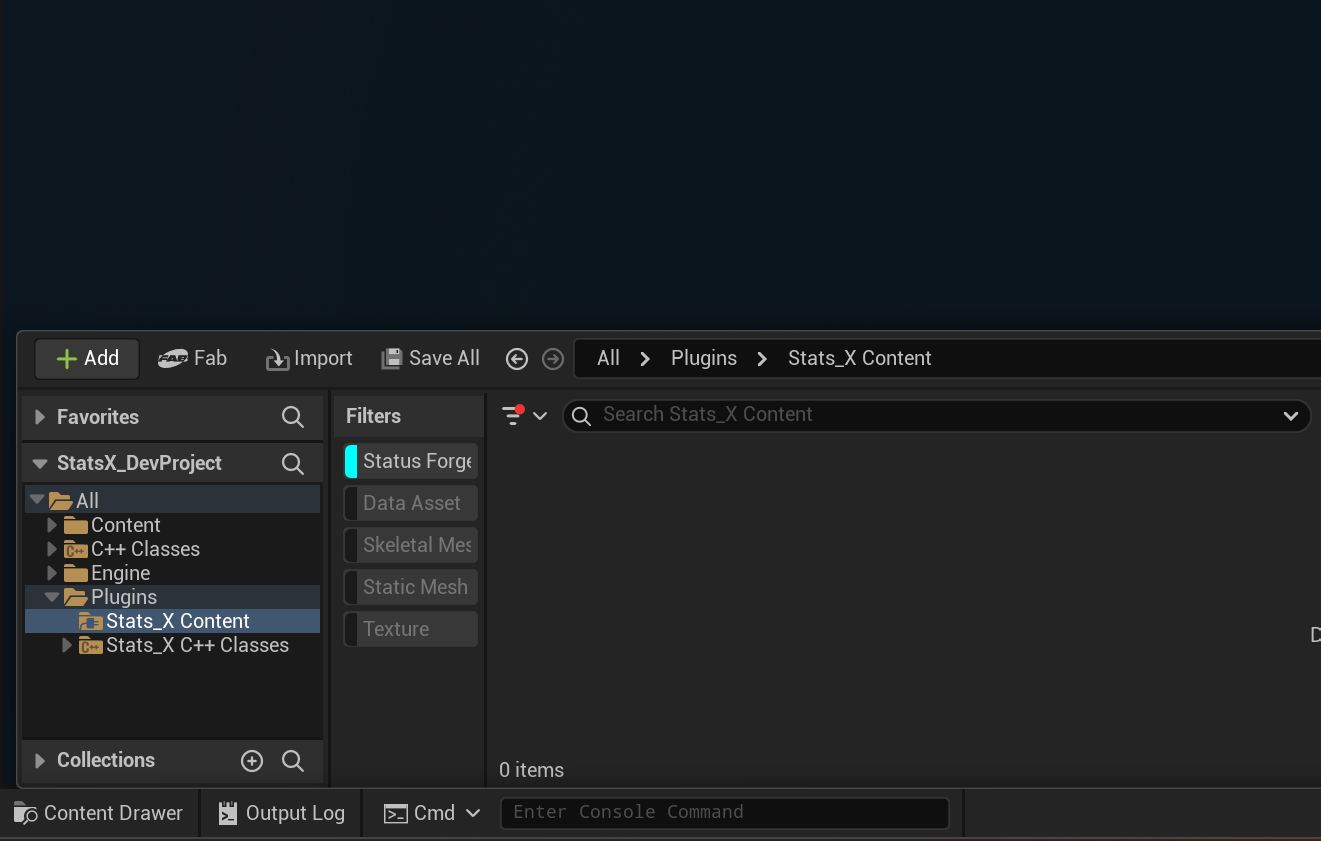Enable the Static Mesh filter

click(x=411, y=587)
